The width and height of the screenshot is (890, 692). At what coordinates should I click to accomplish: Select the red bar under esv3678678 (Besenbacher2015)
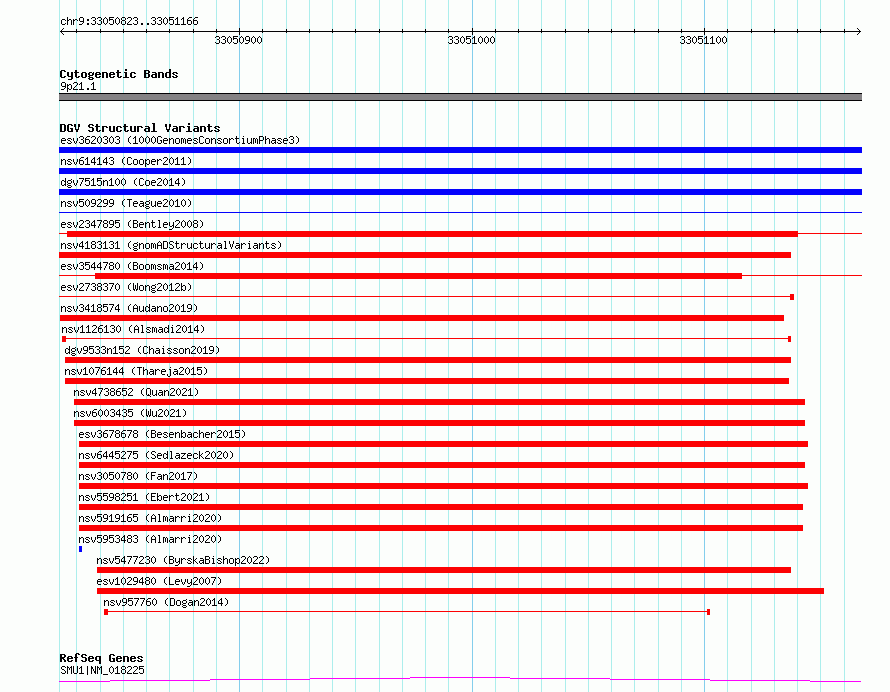pos(443,444)
